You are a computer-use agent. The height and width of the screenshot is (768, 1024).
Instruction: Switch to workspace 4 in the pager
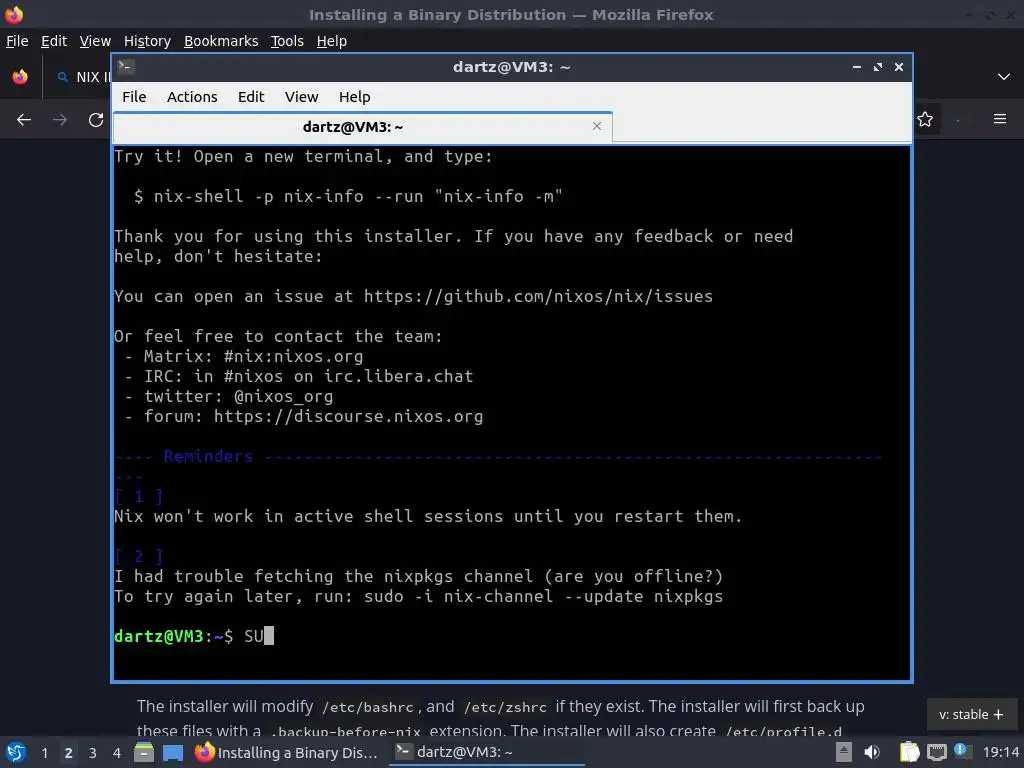(x=117, y=753)
